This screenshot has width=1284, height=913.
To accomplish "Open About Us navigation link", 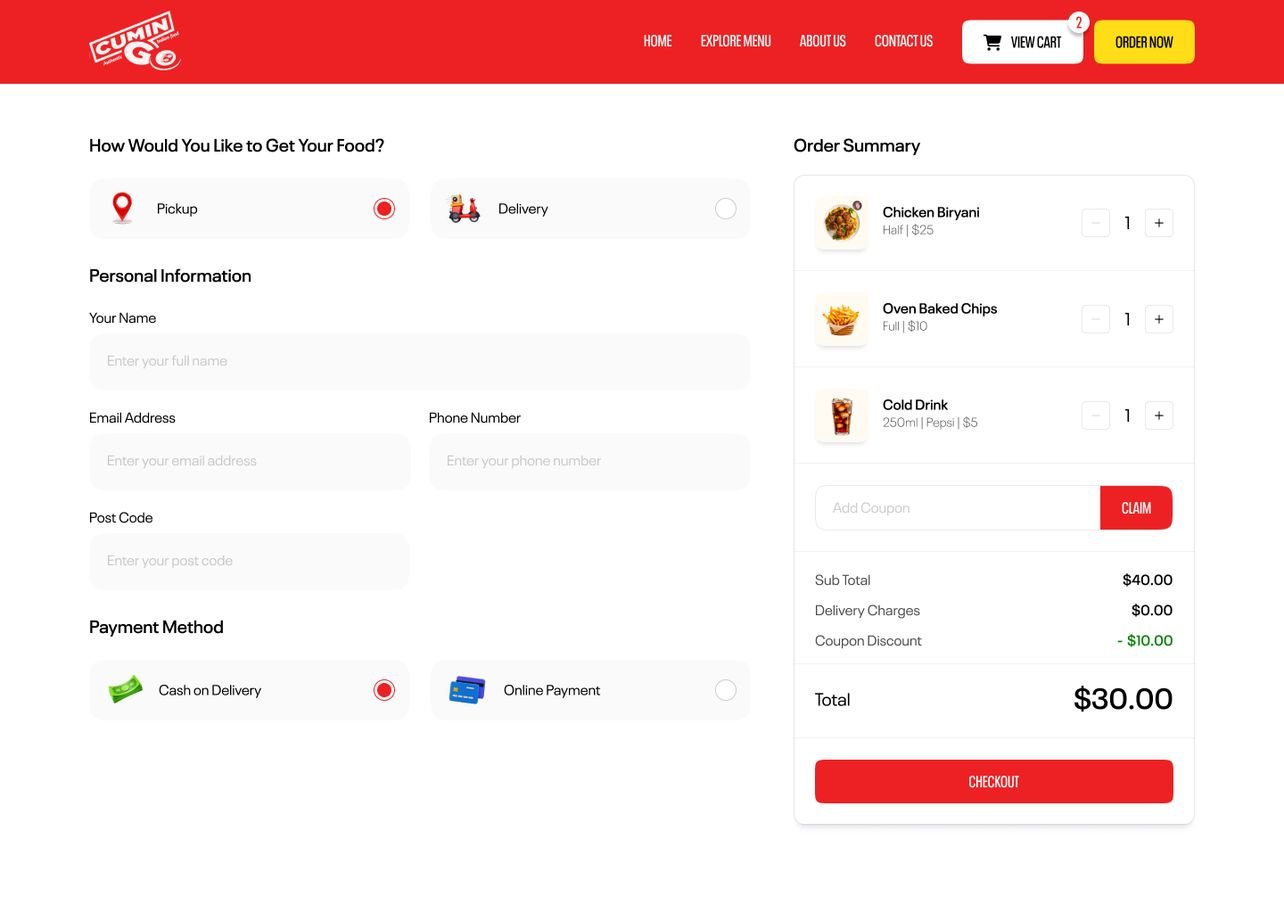I will click(822, 41).
